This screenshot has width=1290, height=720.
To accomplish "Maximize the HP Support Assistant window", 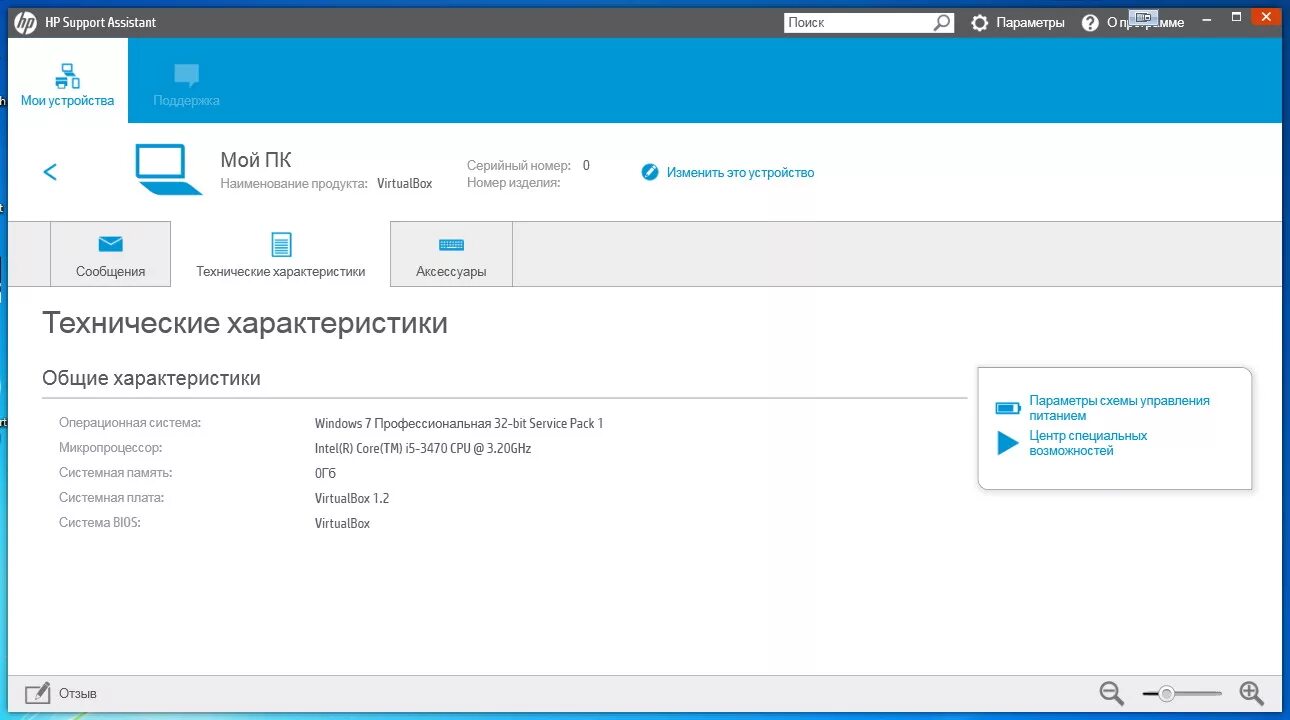I will click(1236, 17).
